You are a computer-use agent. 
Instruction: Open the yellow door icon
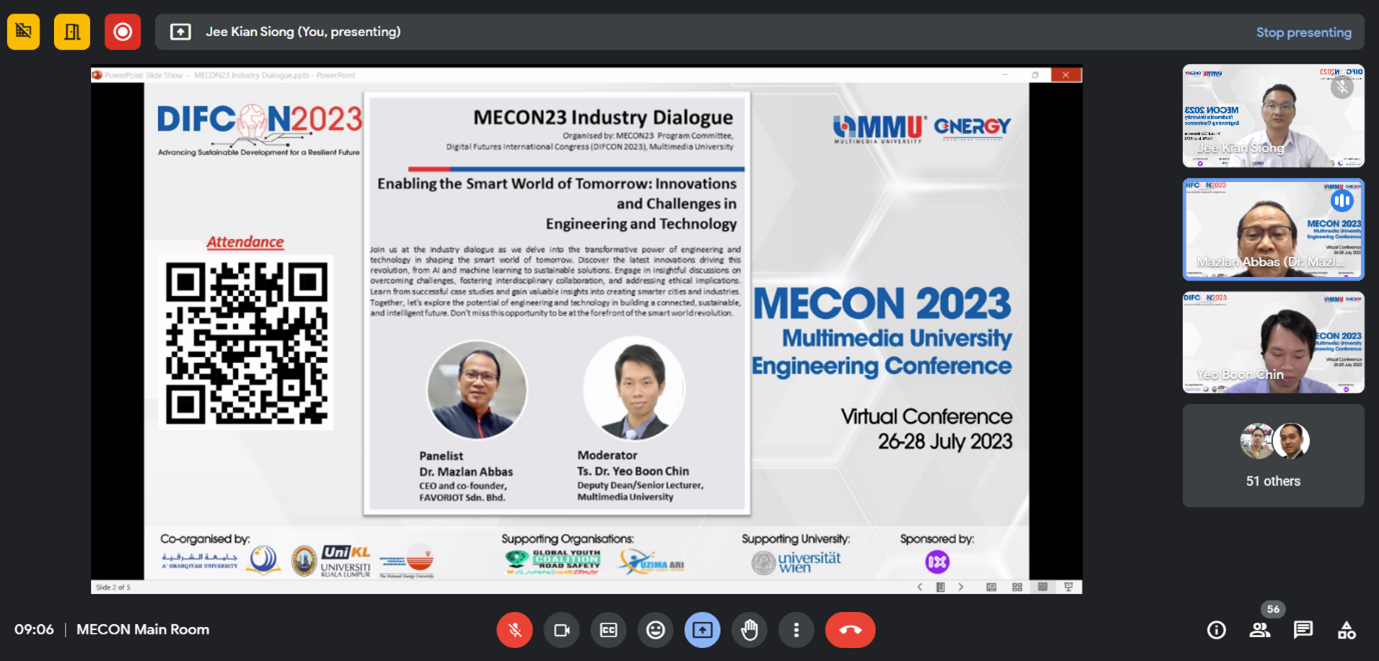tap(72, 32)
